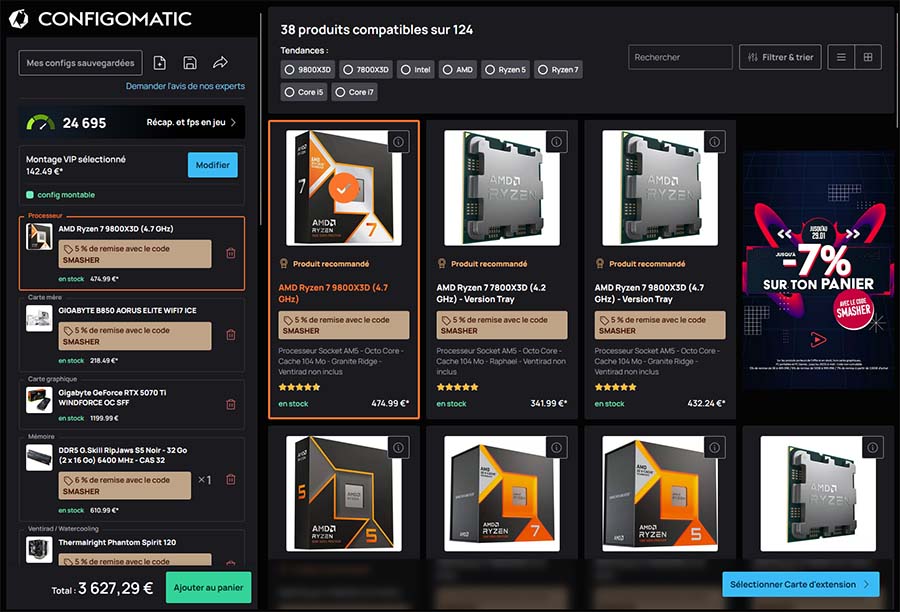Image resolution: width=900 pixels, height=612 pixels.
Task: Share the configuration via the arrow icon
Action: pos(220,63)
